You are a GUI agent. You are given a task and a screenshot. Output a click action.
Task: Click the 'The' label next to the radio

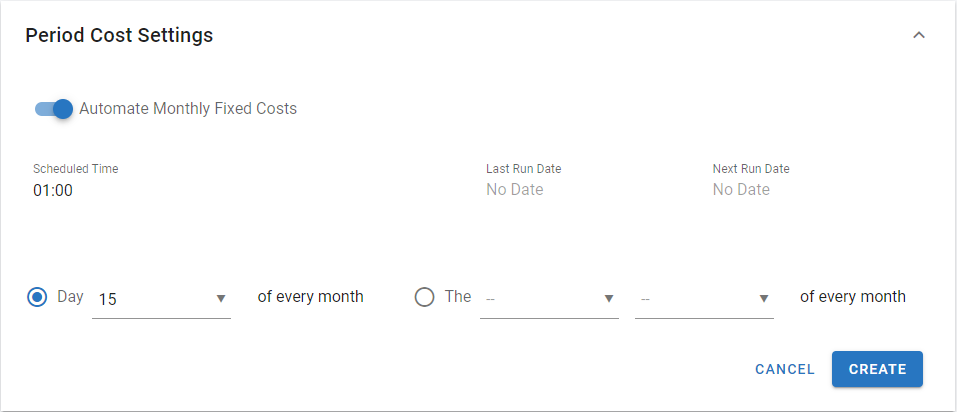pos(458,297)
